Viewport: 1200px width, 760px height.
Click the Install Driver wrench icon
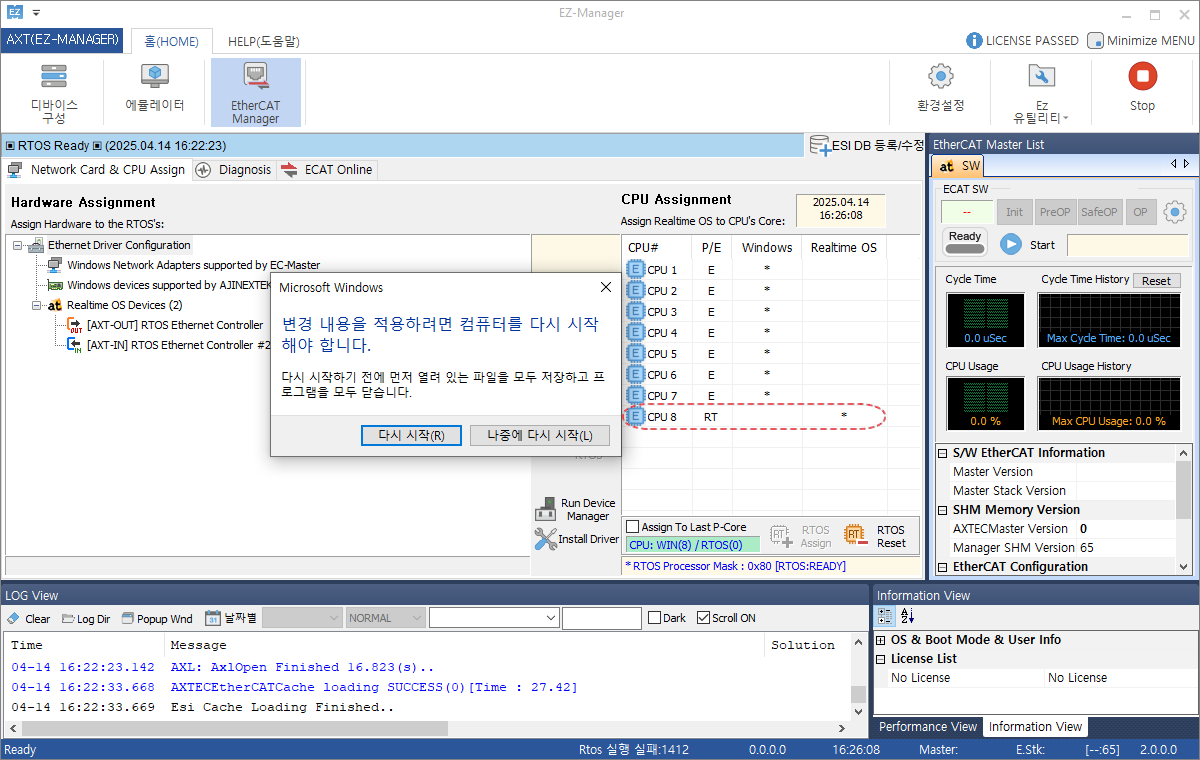pos(545,539)
